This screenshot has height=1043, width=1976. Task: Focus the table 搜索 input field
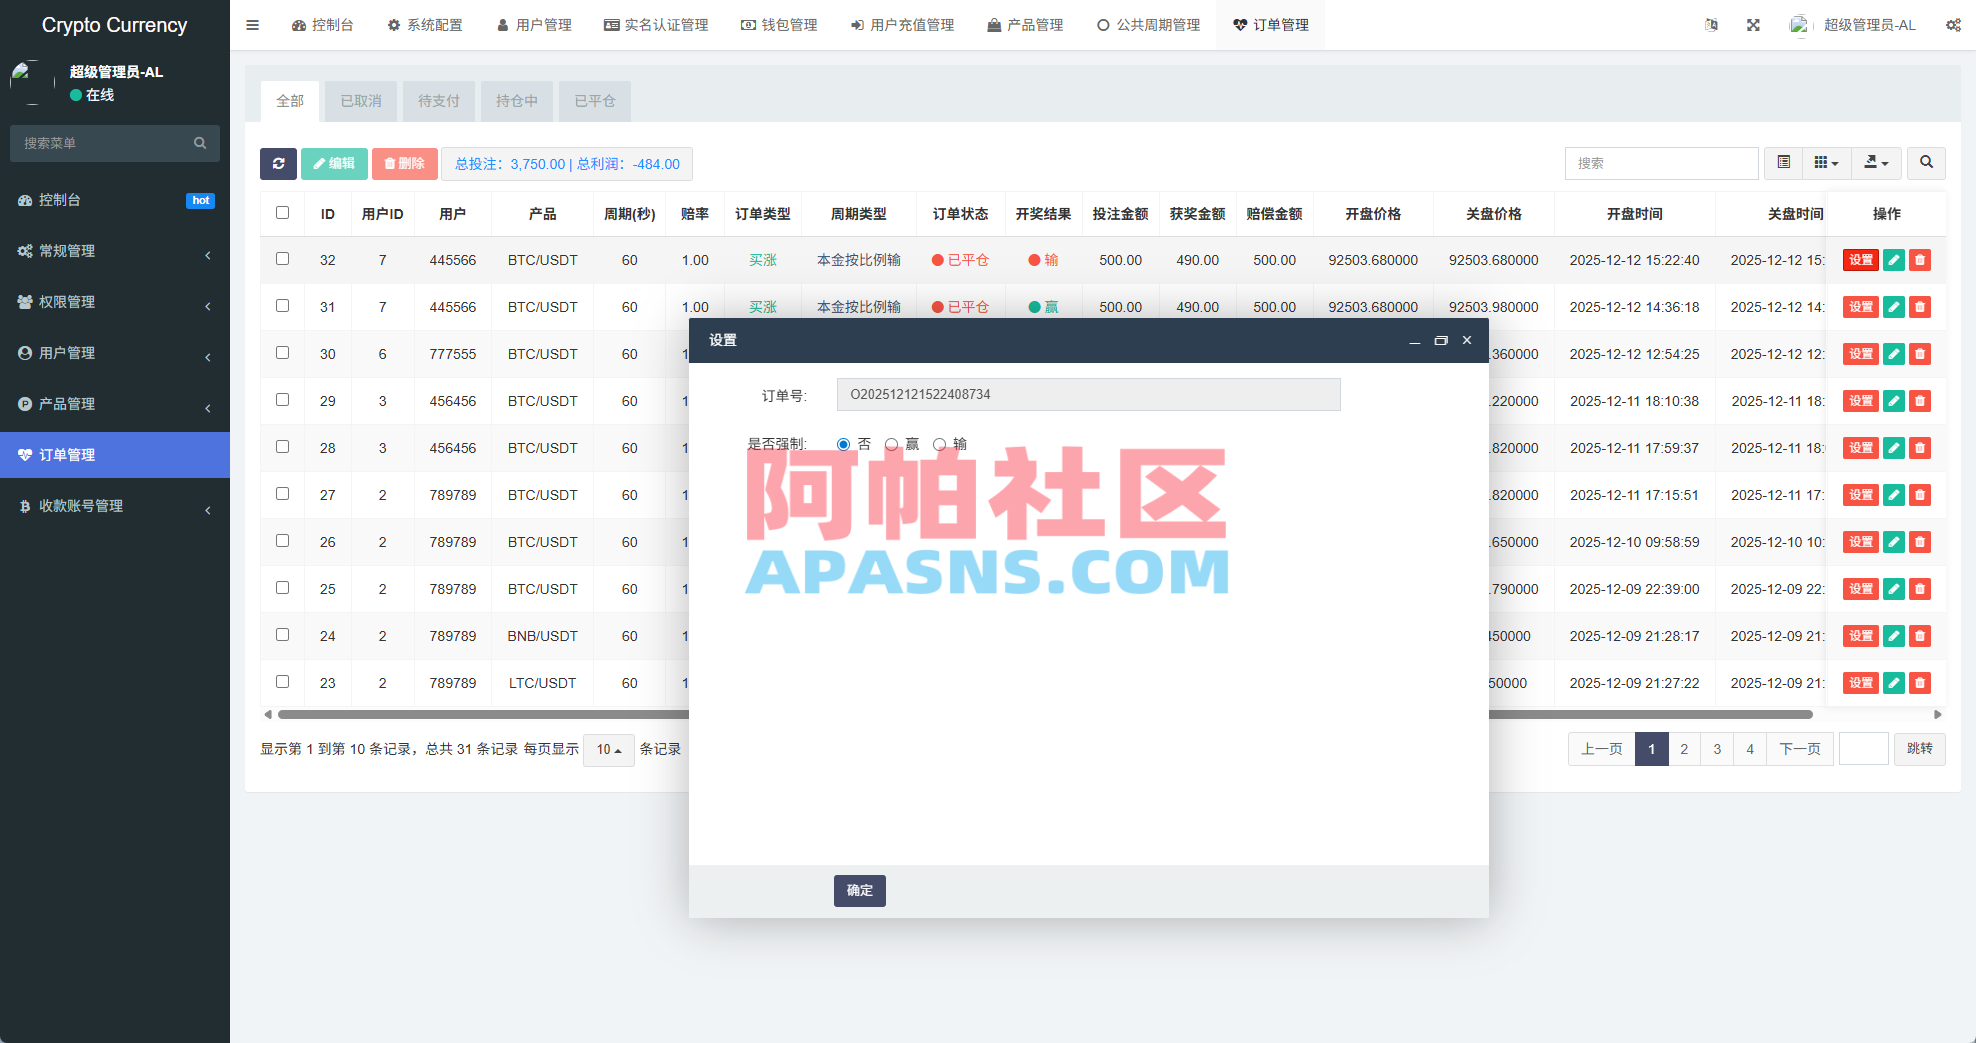[x=1661, y=163]
